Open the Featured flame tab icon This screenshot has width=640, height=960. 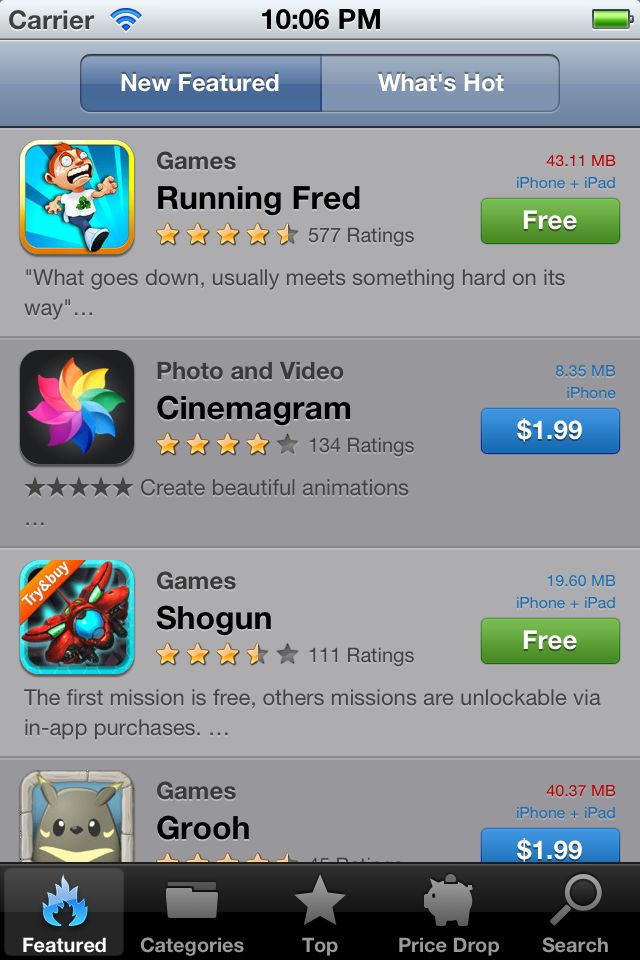tap(64, 901)
